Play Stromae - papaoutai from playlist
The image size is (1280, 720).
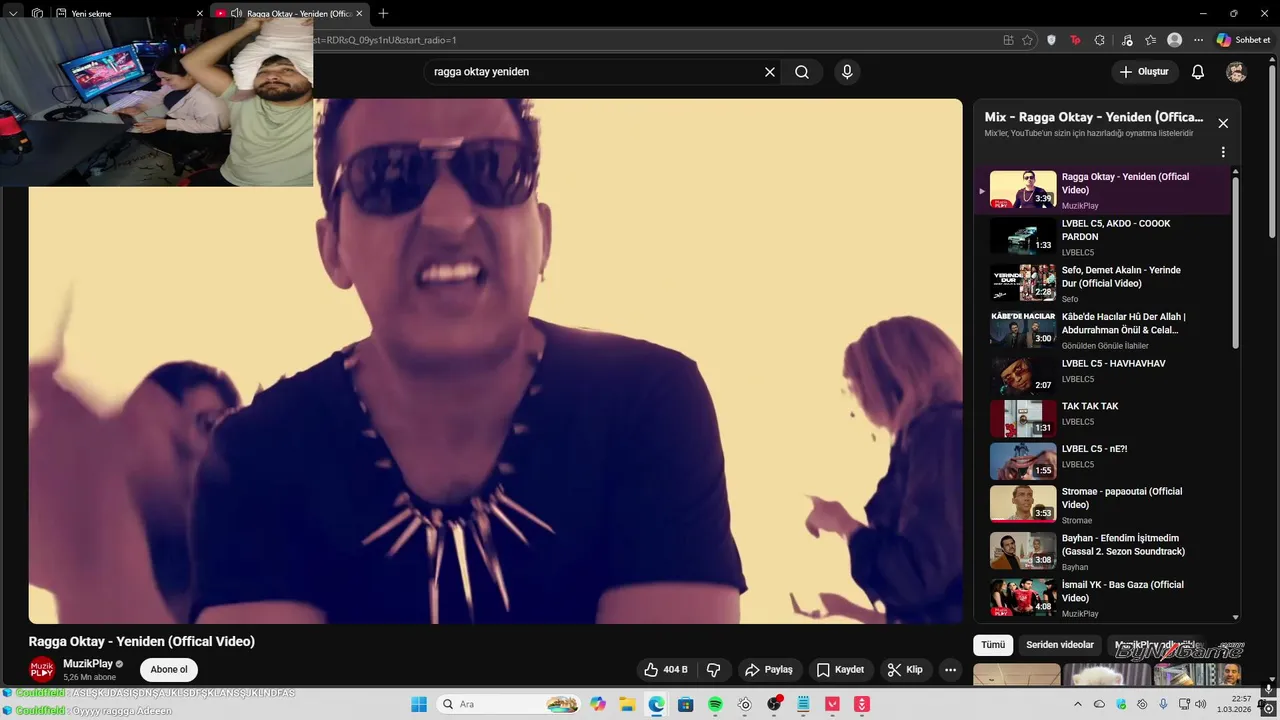[1102, 505]
